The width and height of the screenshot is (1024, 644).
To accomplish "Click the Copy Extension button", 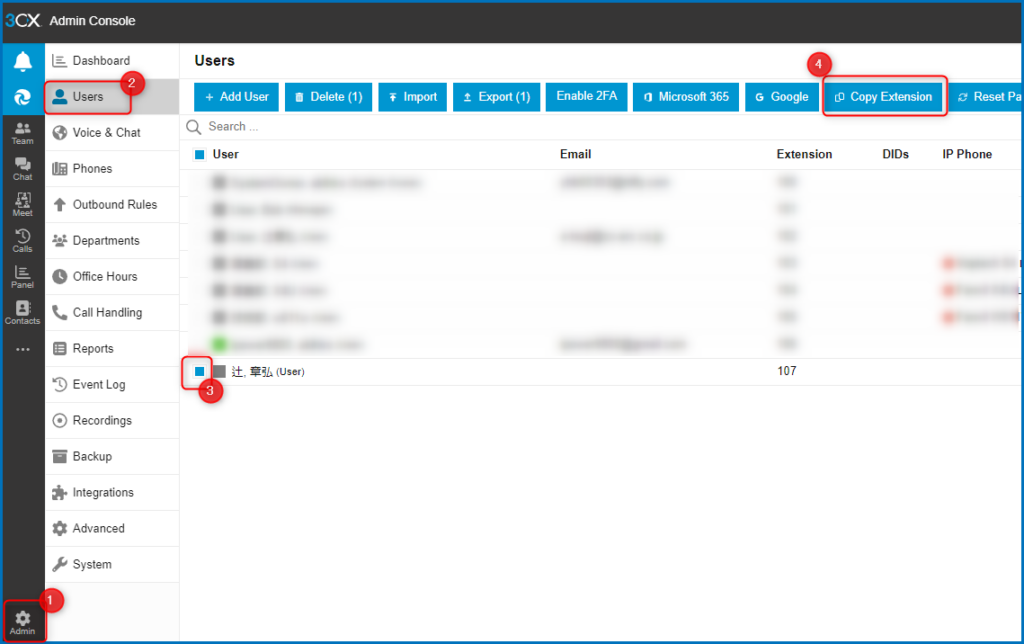I will [884, 97].
